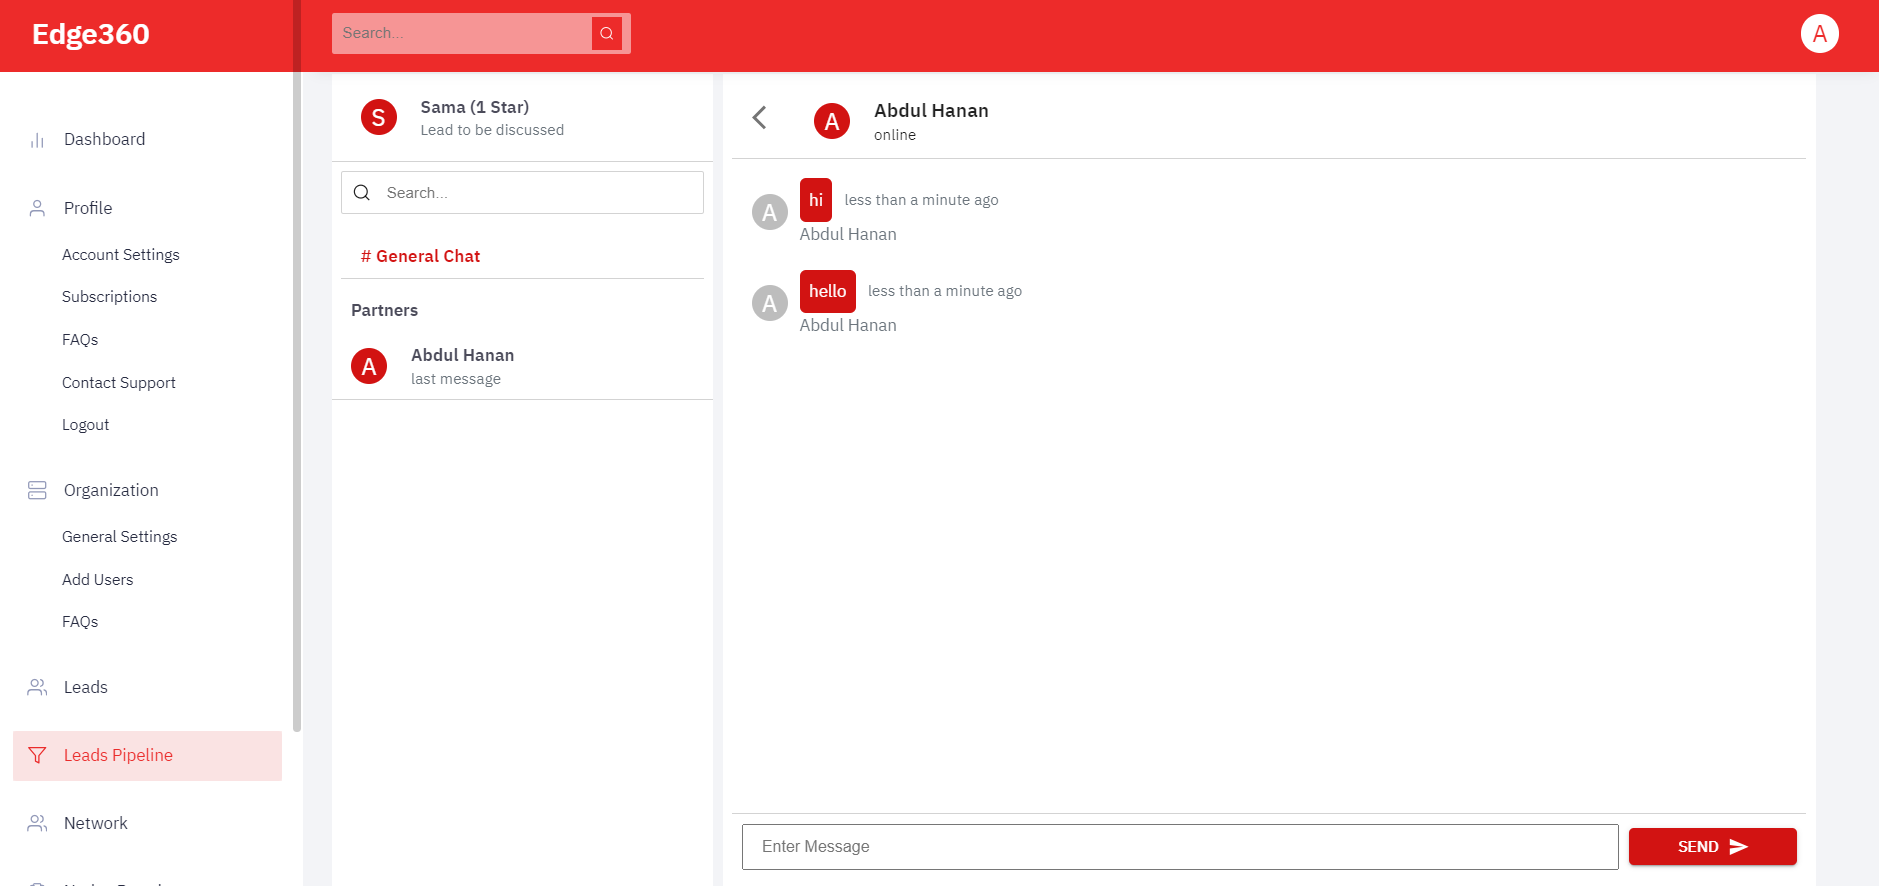Click the Profile person icon
The image size is (1879, 886).
[37, 208]
